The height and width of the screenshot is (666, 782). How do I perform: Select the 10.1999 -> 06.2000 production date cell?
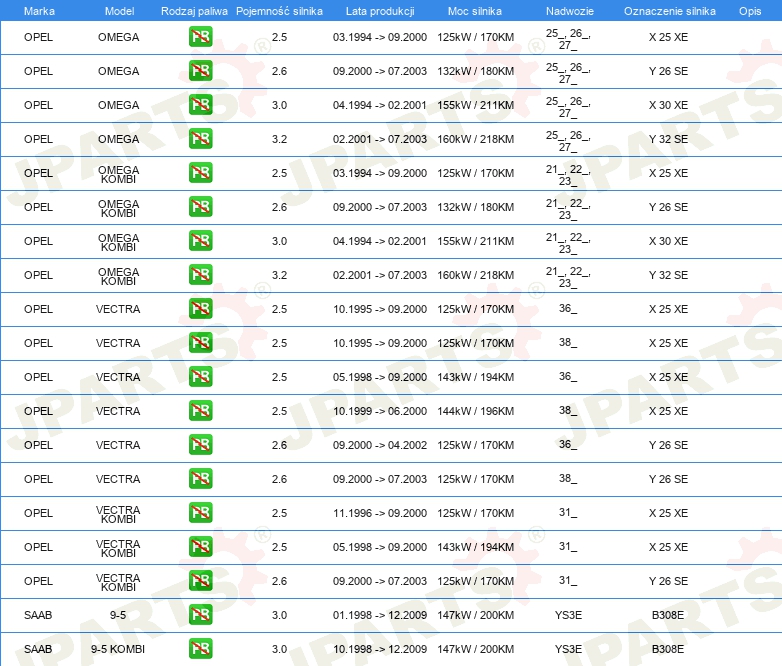point(380,411)
